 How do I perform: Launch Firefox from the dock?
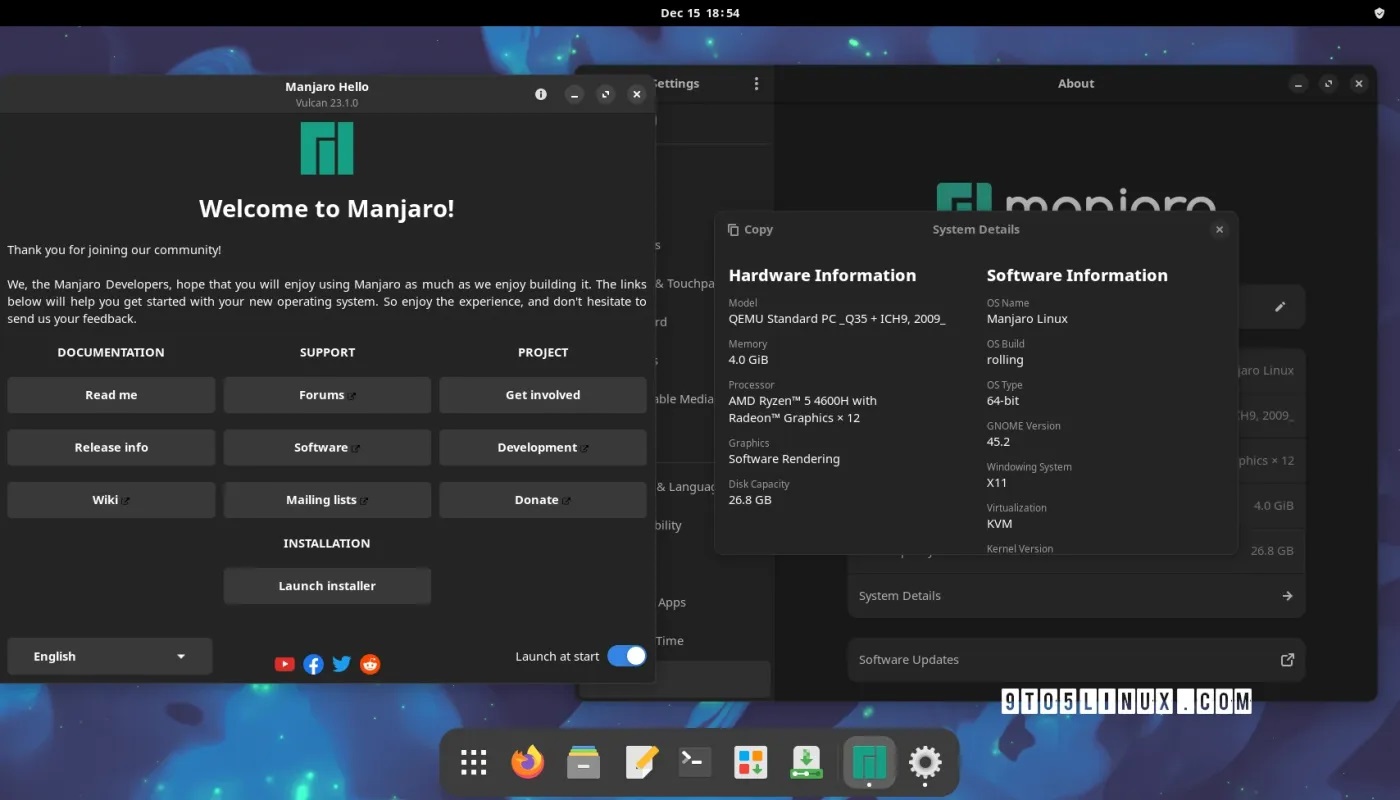click(528, 763)
